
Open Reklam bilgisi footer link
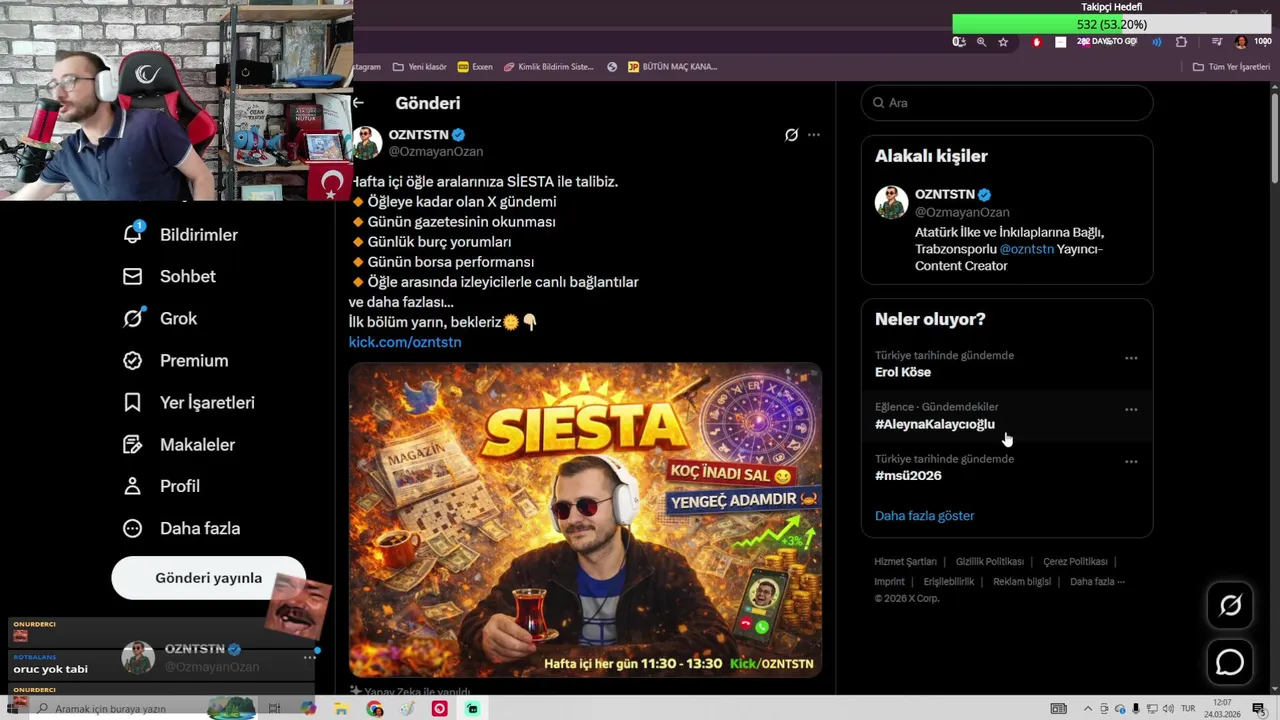click(1022, 582)
